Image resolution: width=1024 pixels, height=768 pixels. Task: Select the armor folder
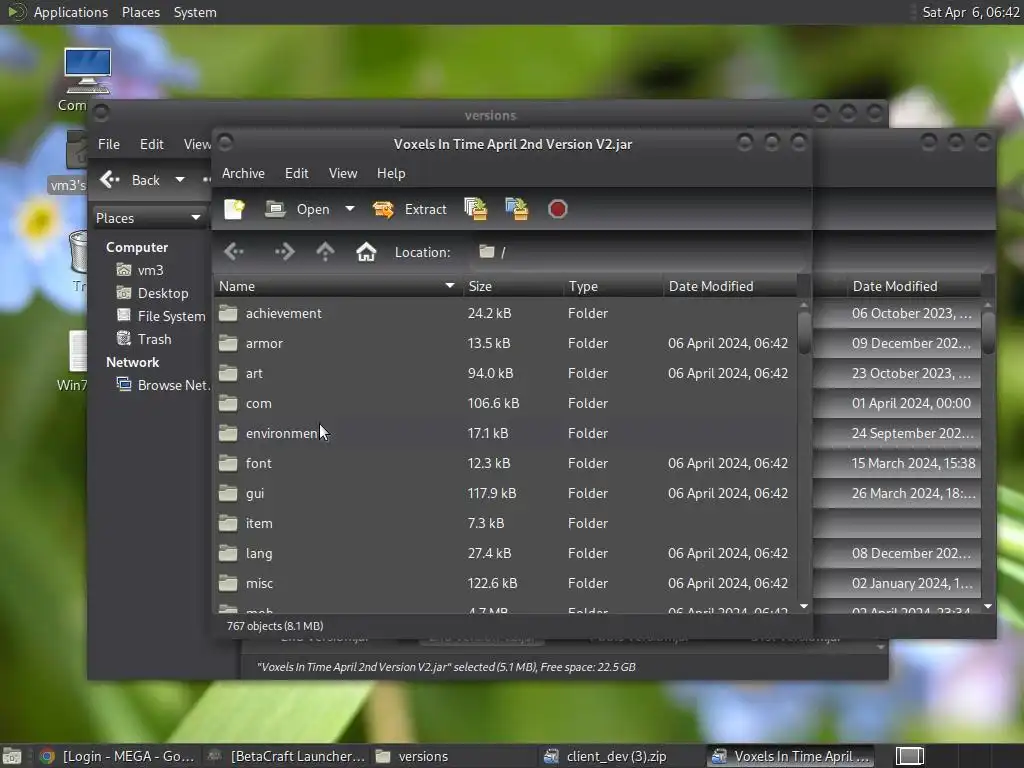pyautogui.click(x=504, y=344)
